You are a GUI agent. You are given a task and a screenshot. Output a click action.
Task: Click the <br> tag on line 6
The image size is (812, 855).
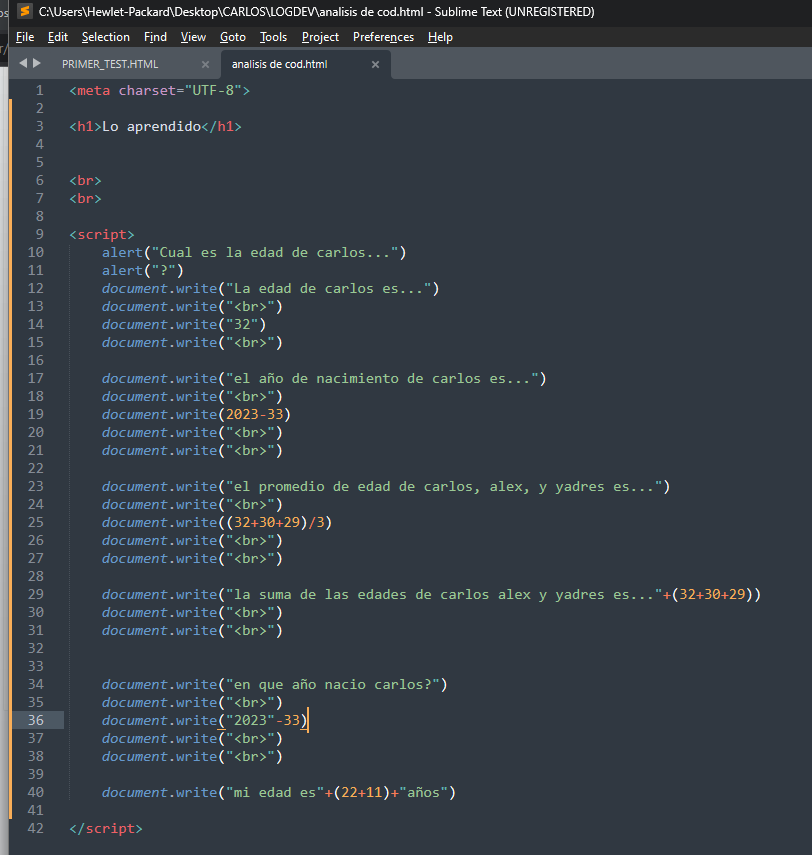86,180
